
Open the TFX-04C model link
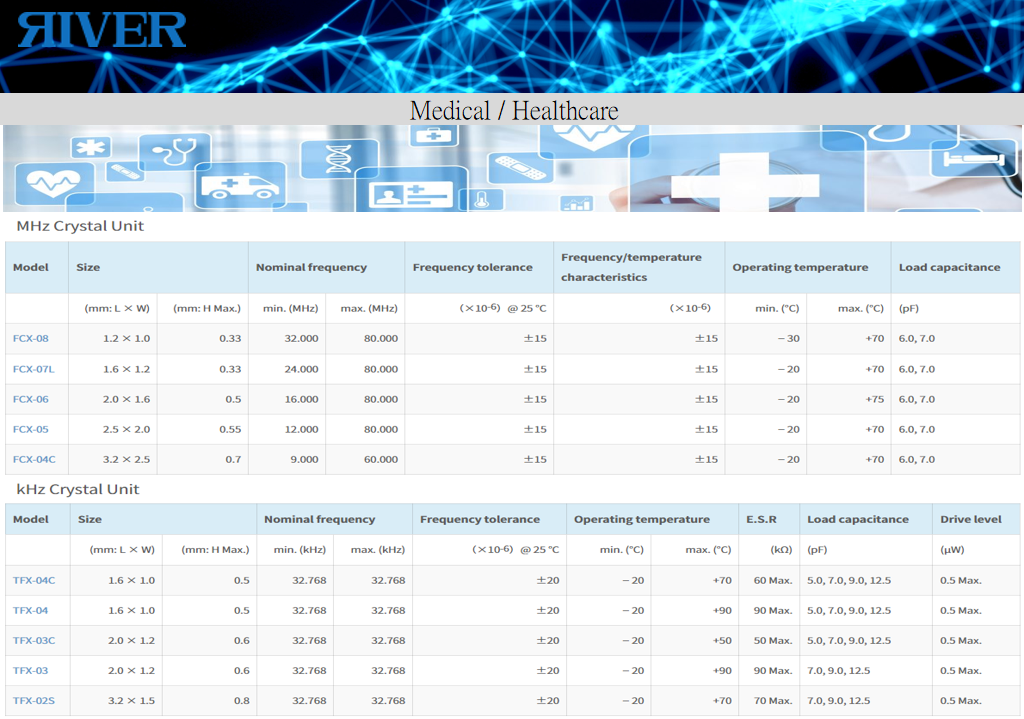34,580
